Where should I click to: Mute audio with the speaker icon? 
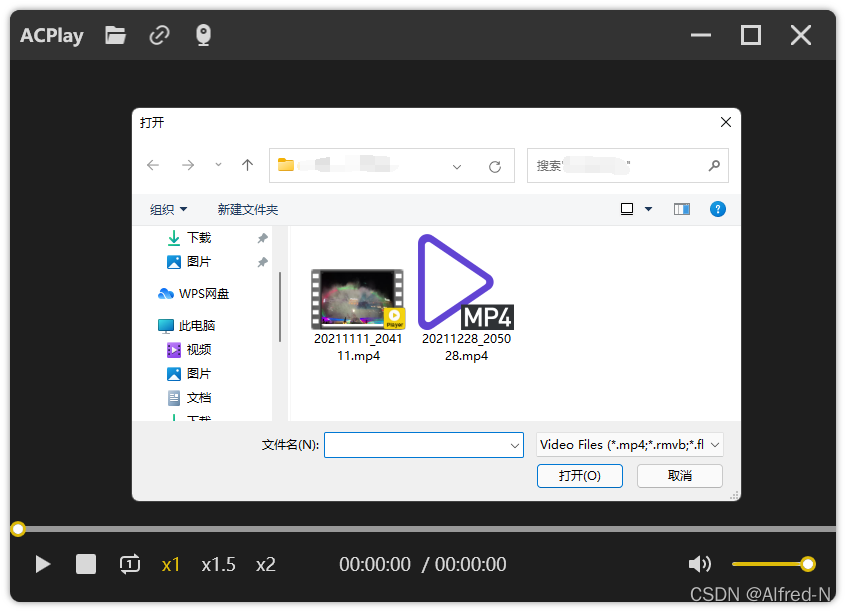pyautogui.click(x=700, y=564)
